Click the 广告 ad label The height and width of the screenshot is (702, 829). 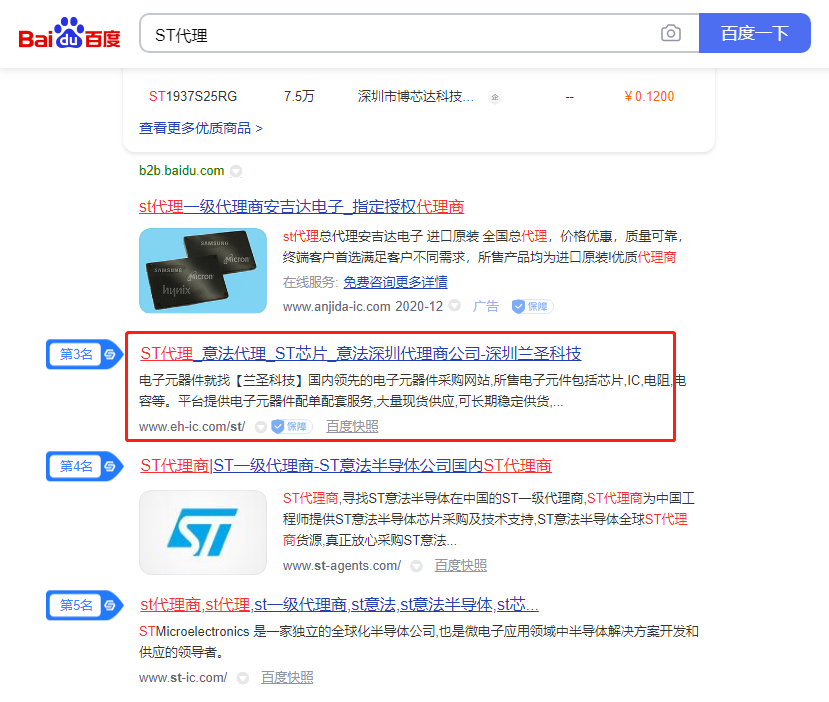486,306
